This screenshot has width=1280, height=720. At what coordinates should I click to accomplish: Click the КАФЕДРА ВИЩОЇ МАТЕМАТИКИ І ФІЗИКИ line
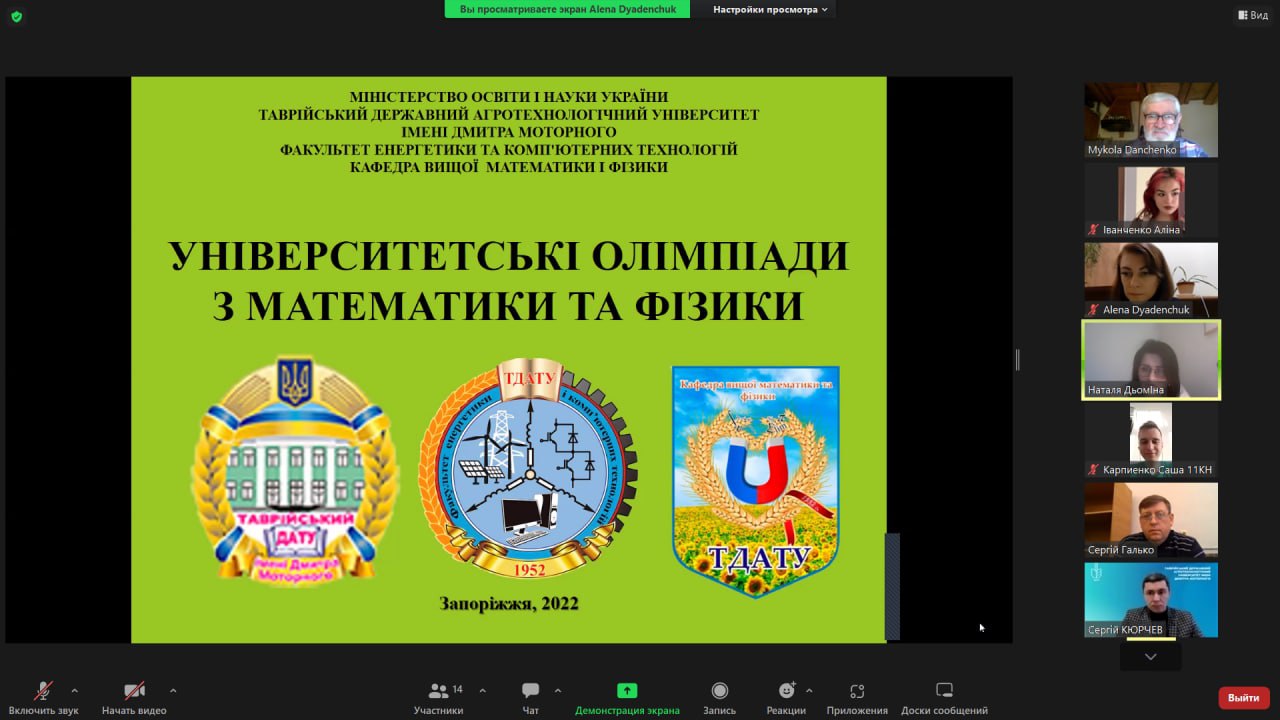point(509,167)
